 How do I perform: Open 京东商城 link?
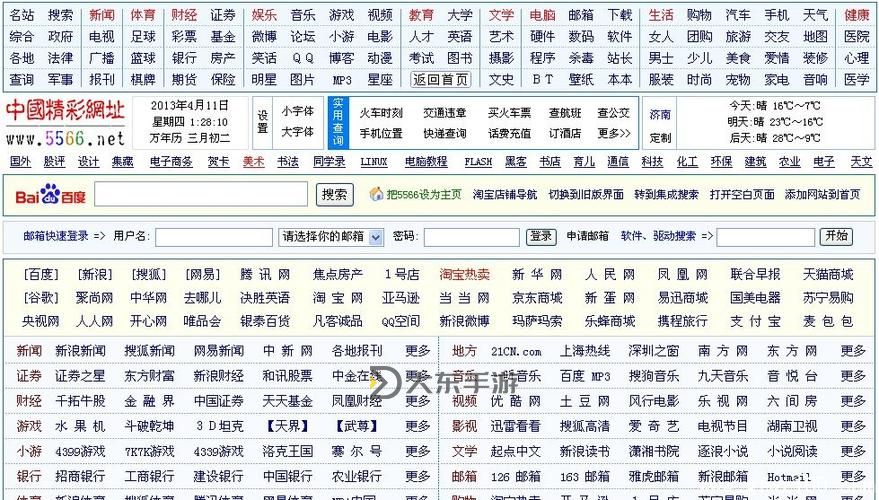coord(537,298)
